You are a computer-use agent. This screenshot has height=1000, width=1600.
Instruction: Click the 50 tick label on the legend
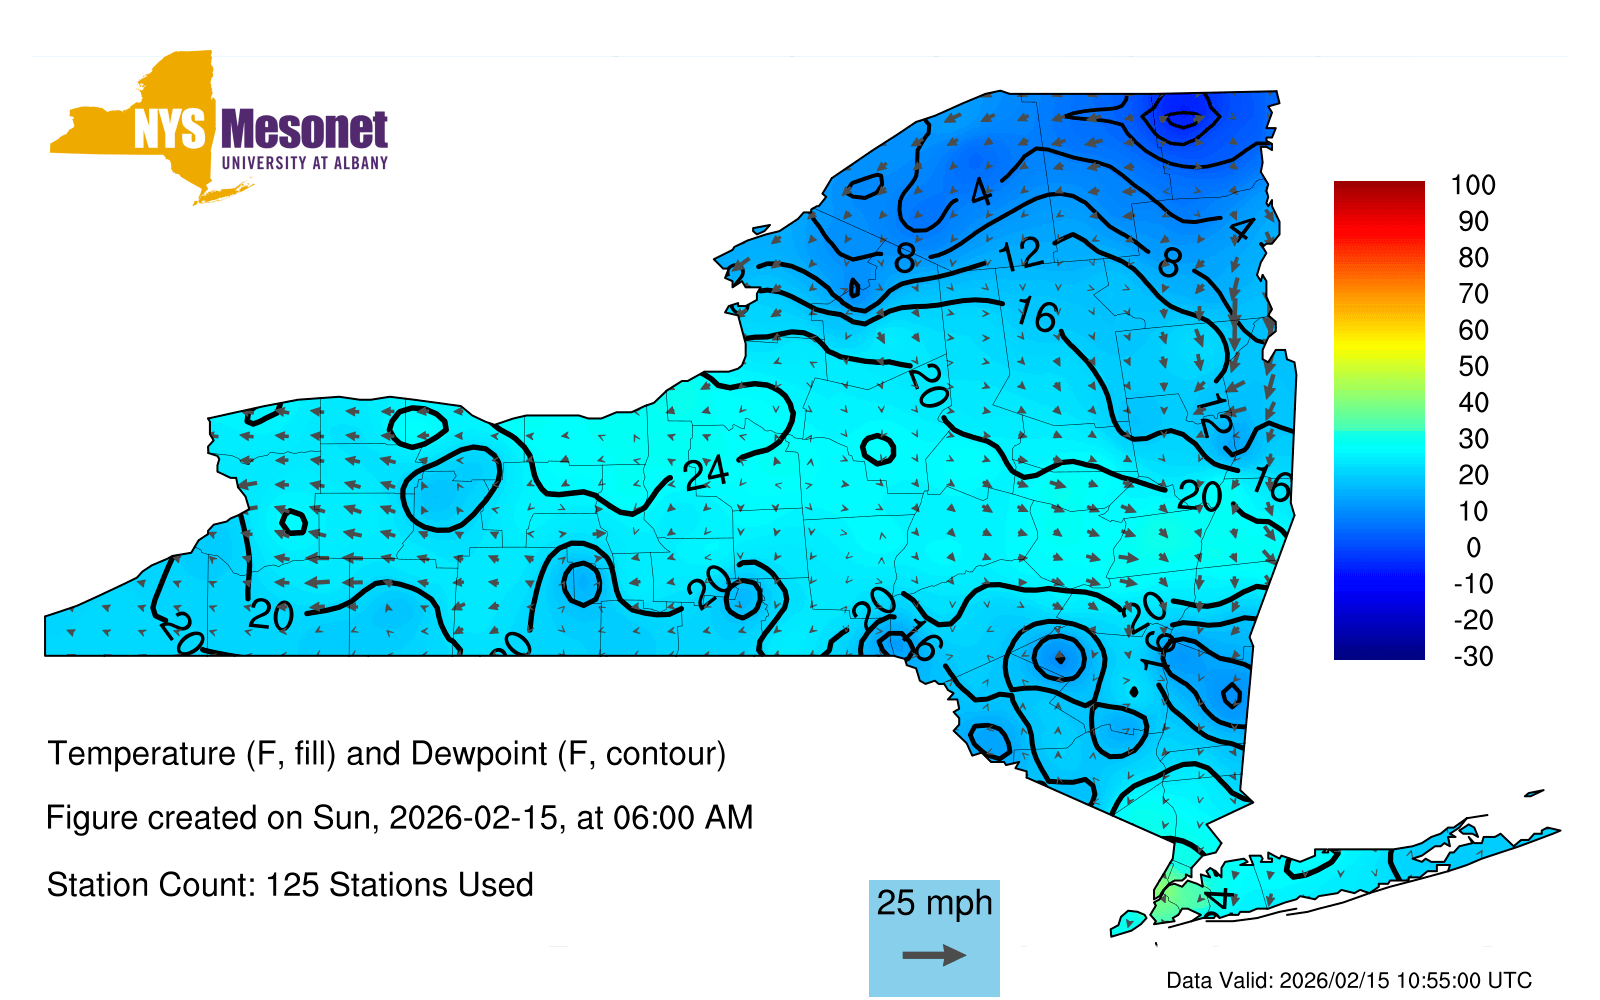point(1473,366)
